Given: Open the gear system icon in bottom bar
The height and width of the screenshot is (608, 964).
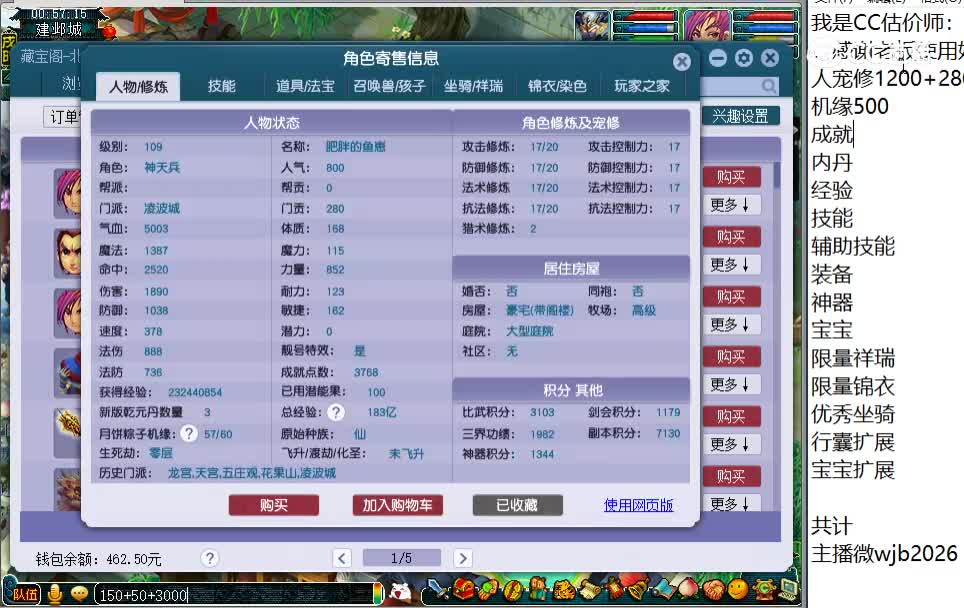Looking at the screenshot, I should tap(763, 590).
